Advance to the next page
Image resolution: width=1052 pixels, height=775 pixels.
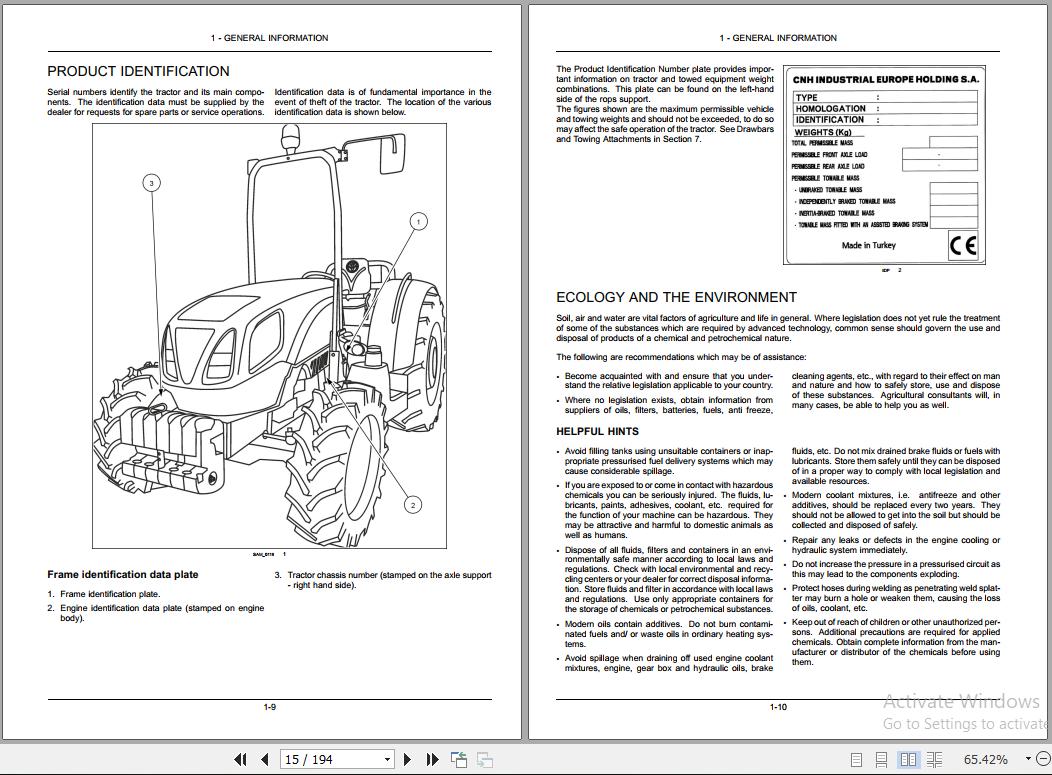(408, 760)
